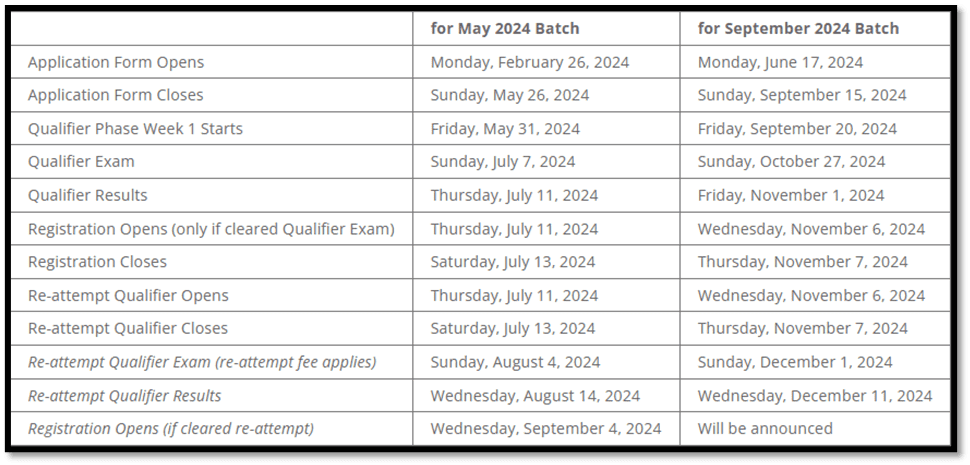Click the "for September 2024 Batch" column header
This screenshot has width=970, height=465.
click(x=798, y=28)
